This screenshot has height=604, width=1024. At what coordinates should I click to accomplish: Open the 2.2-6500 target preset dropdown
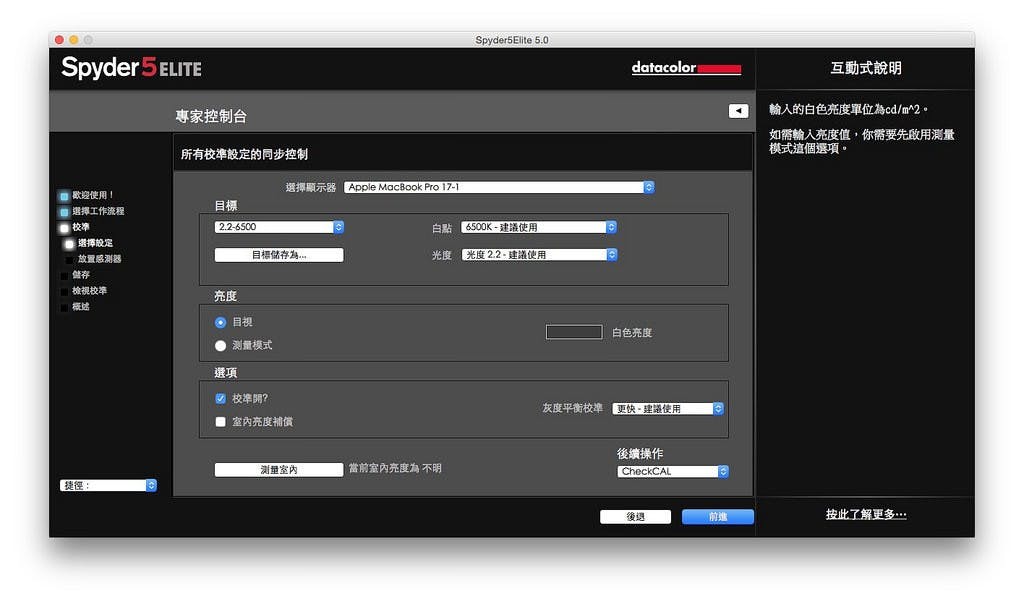click(x=279, y=227)
